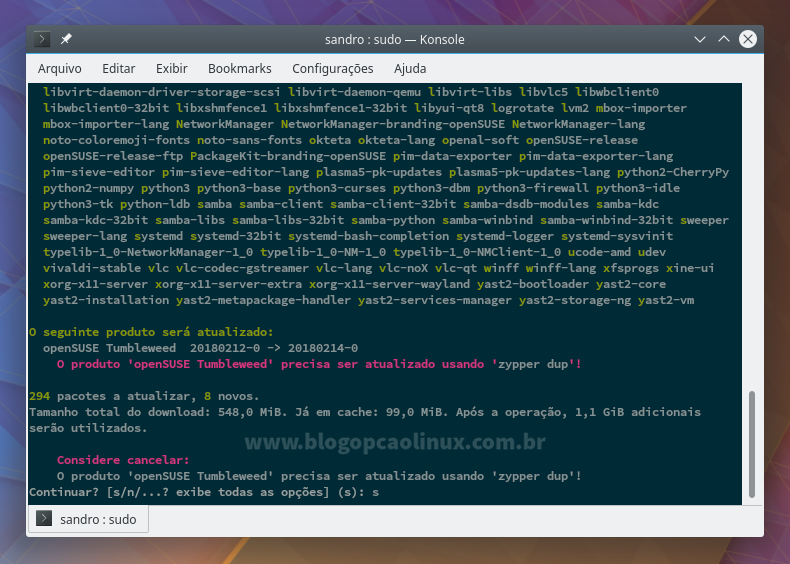Click the 'vivaldi-stable' package name
The width and height of the screenshot is (790, 564).
[x=92, y=268]
